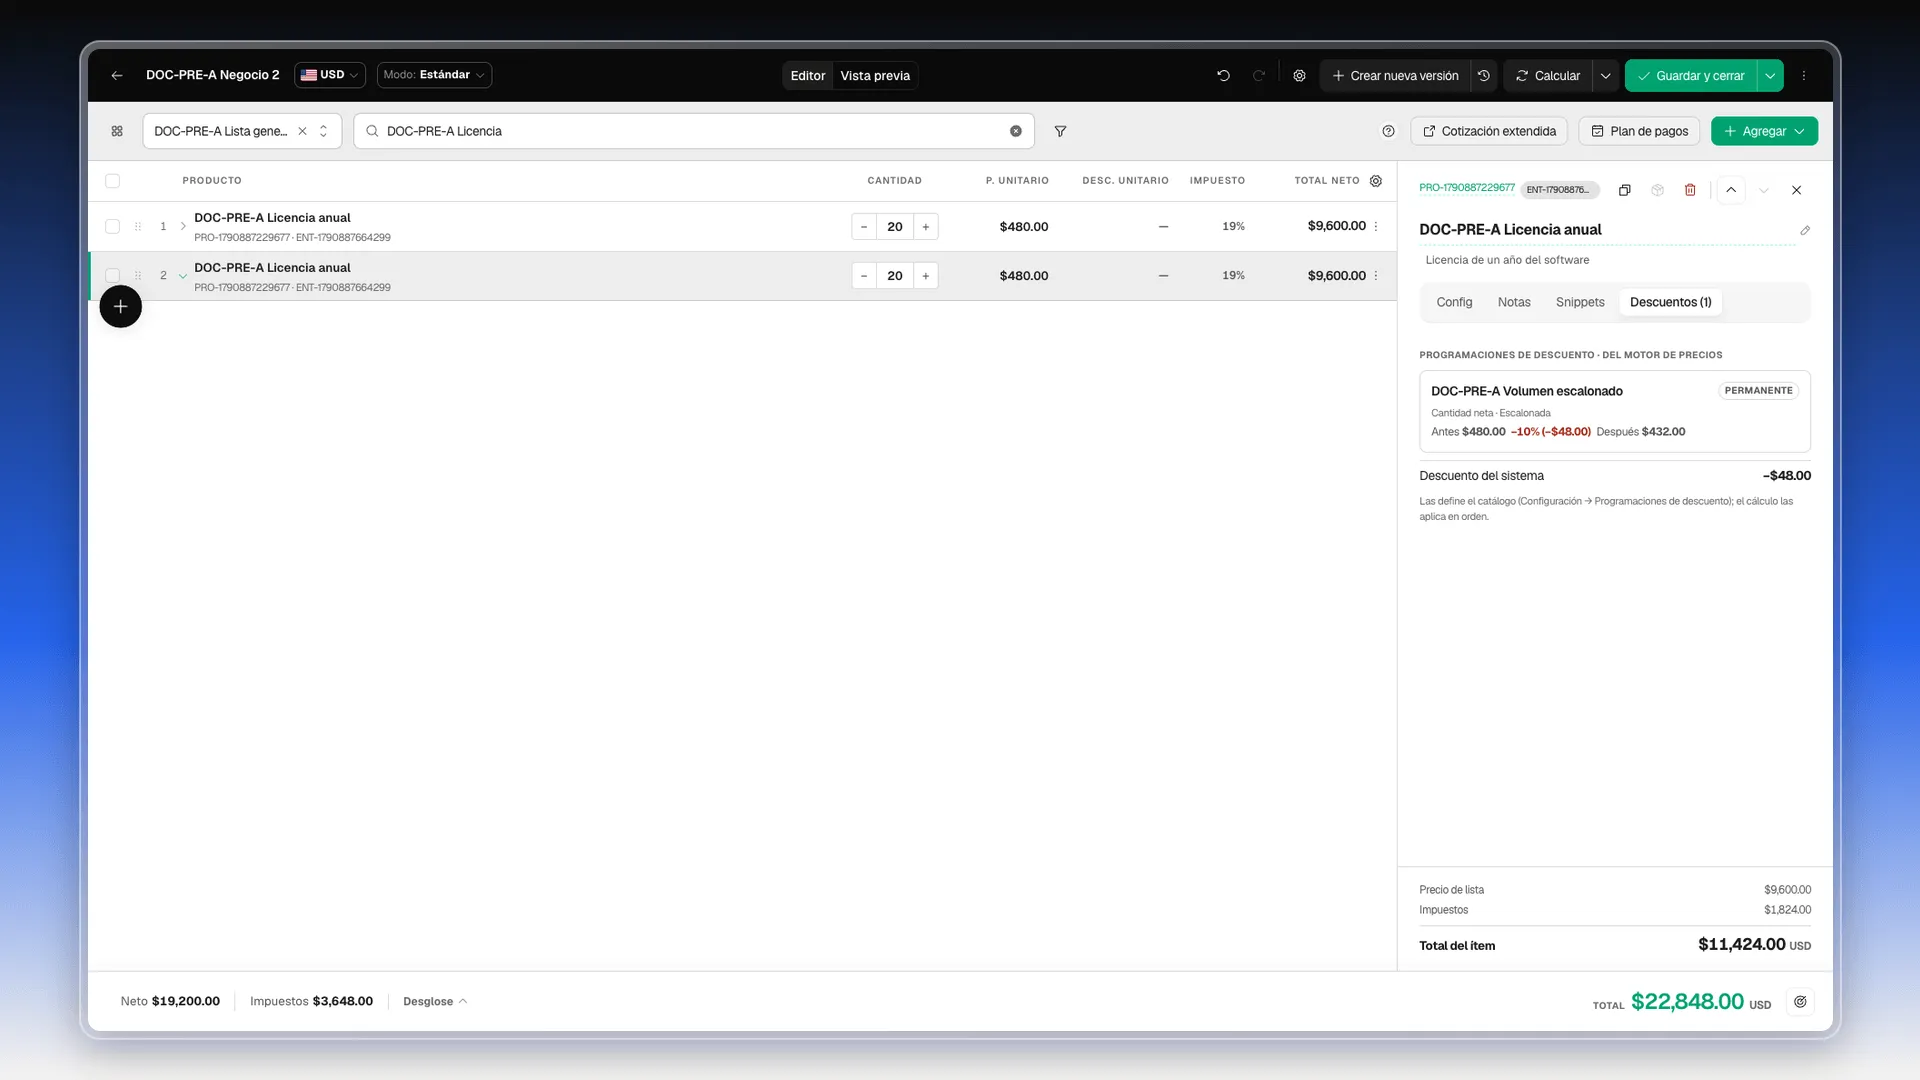The width and height of the screenshot is (1920, 1080).
Task: Open the three-dot menu in top bar
Action: (x=1804, y=75)
